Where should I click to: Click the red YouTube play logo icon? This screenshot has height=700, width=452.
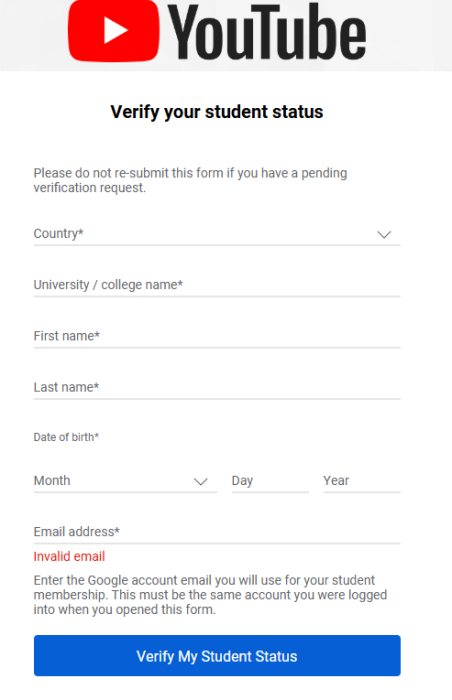coord(113,30)
